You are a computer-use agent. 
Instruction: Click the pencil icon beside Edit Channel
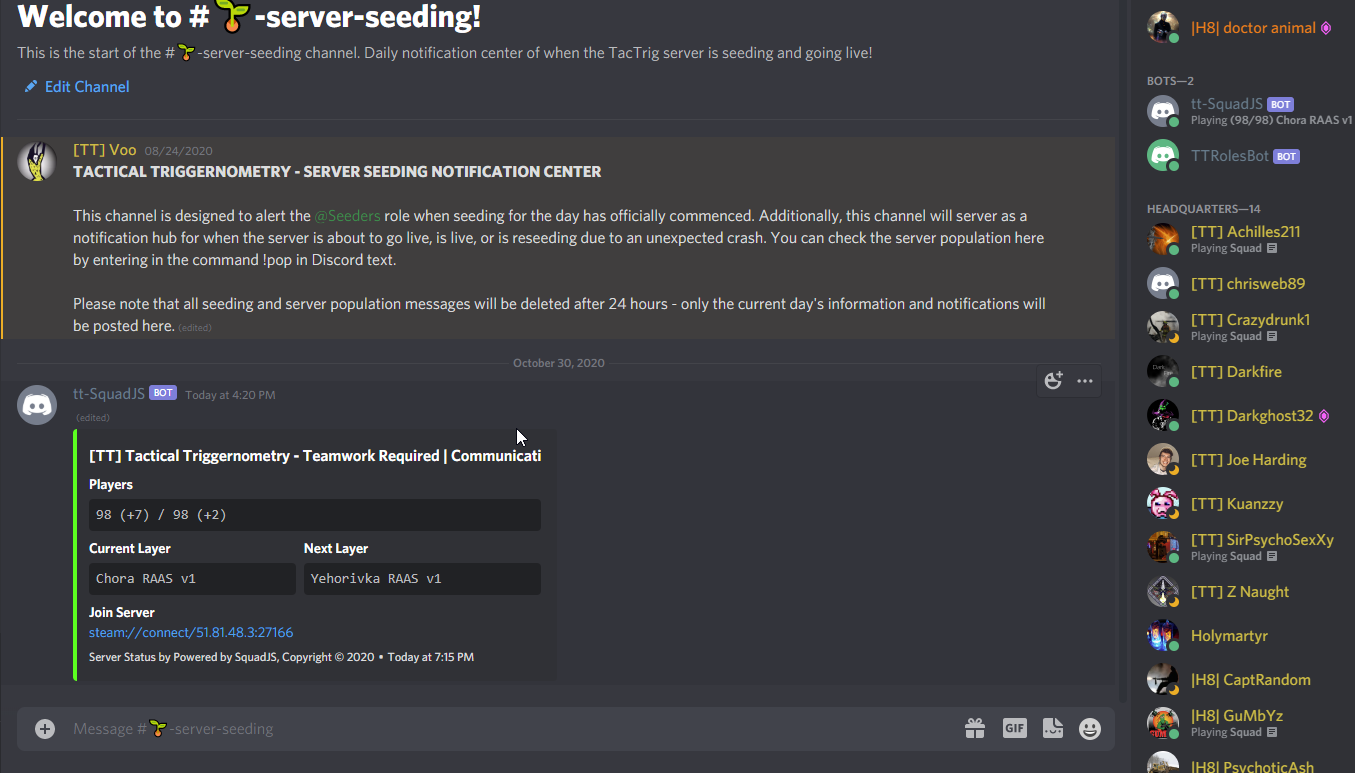(31, 87)
